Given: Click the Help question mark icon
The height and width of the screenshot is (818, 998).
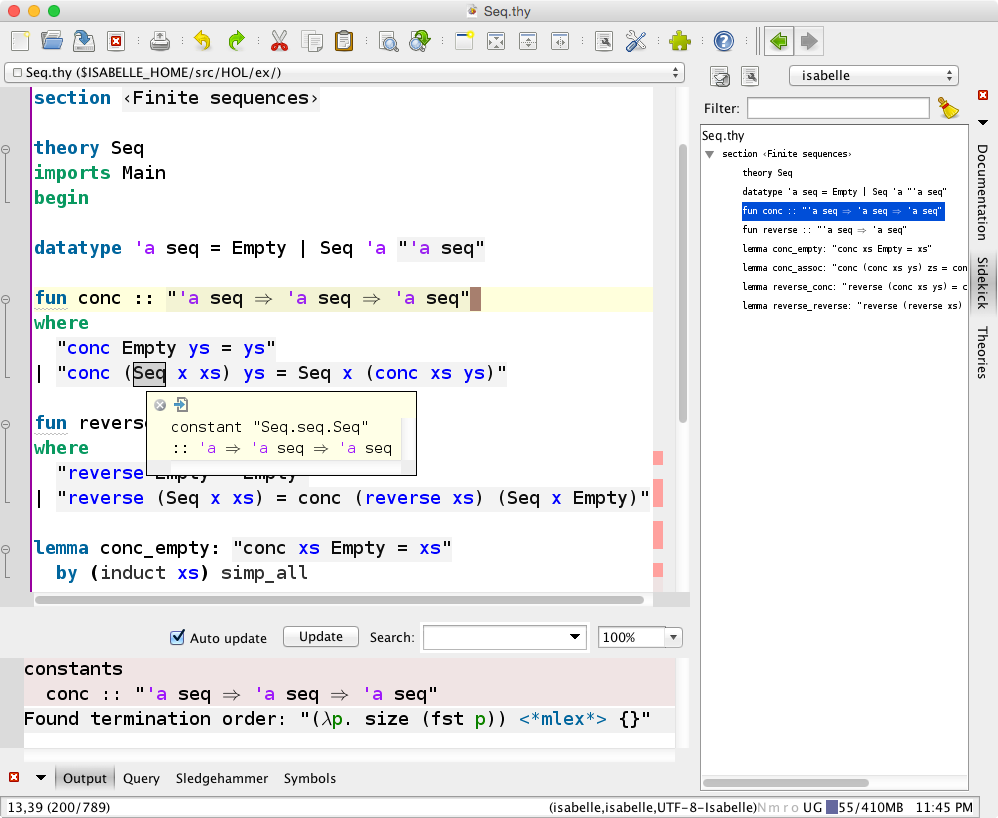Looking at the screenshot, I should coord(724,41).
